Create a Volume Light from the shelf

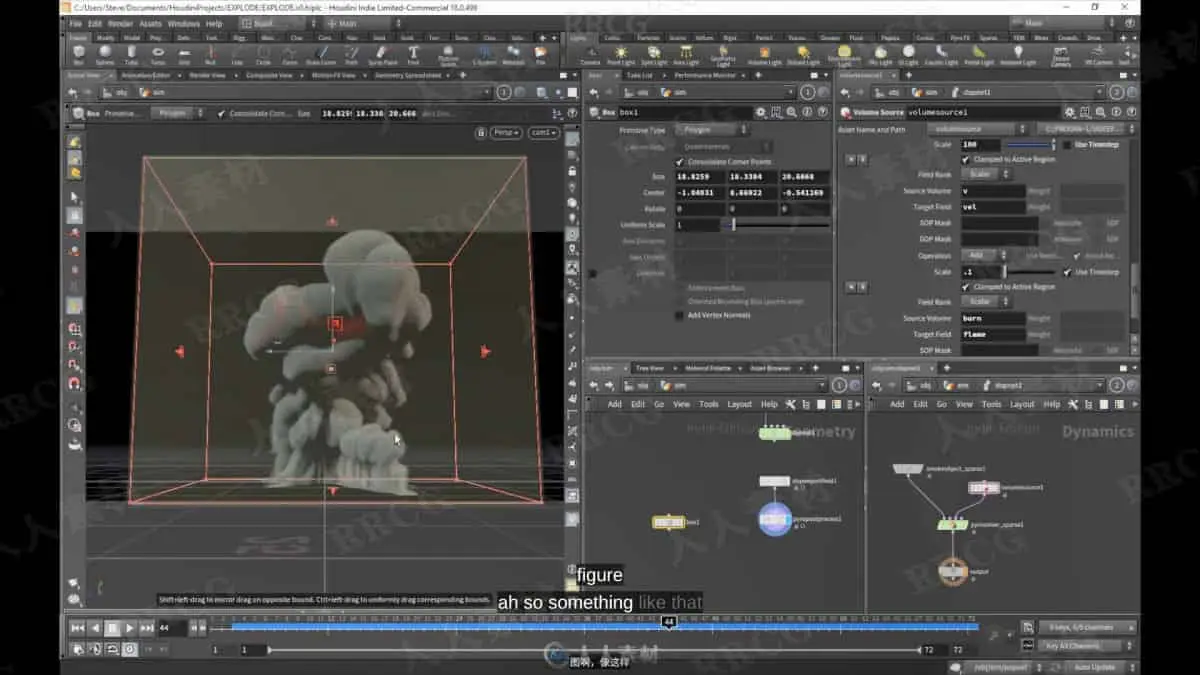coord(765,54)
